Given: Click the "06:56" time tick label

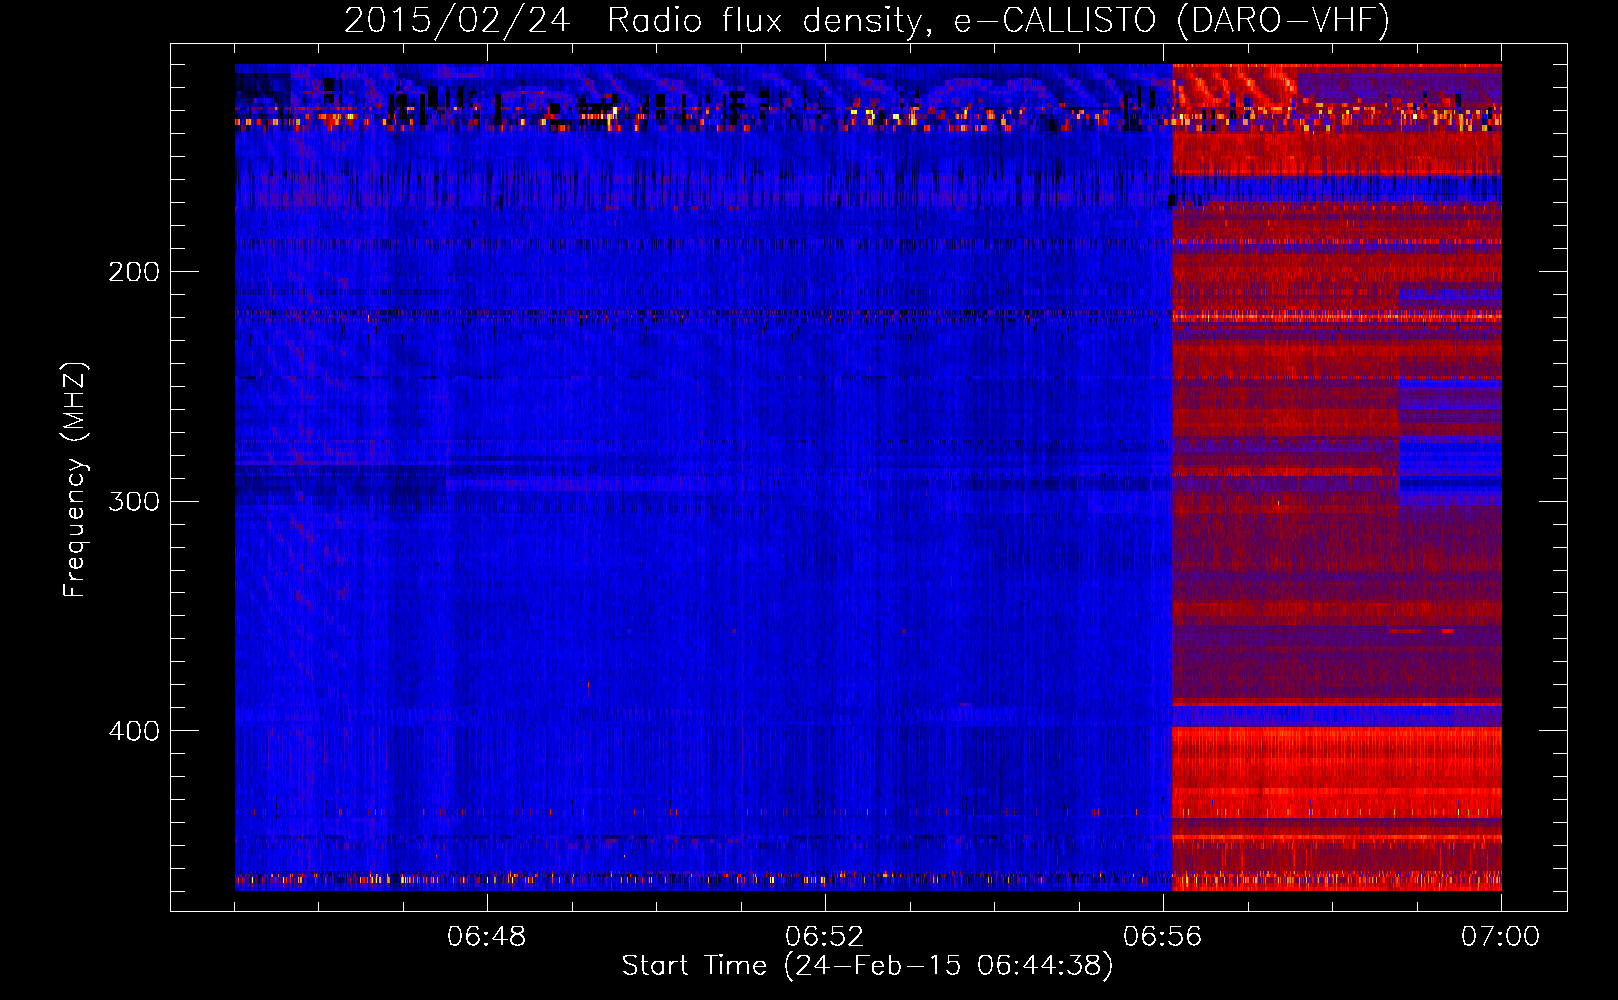Looking at the screenshot, I should 1163,937.
